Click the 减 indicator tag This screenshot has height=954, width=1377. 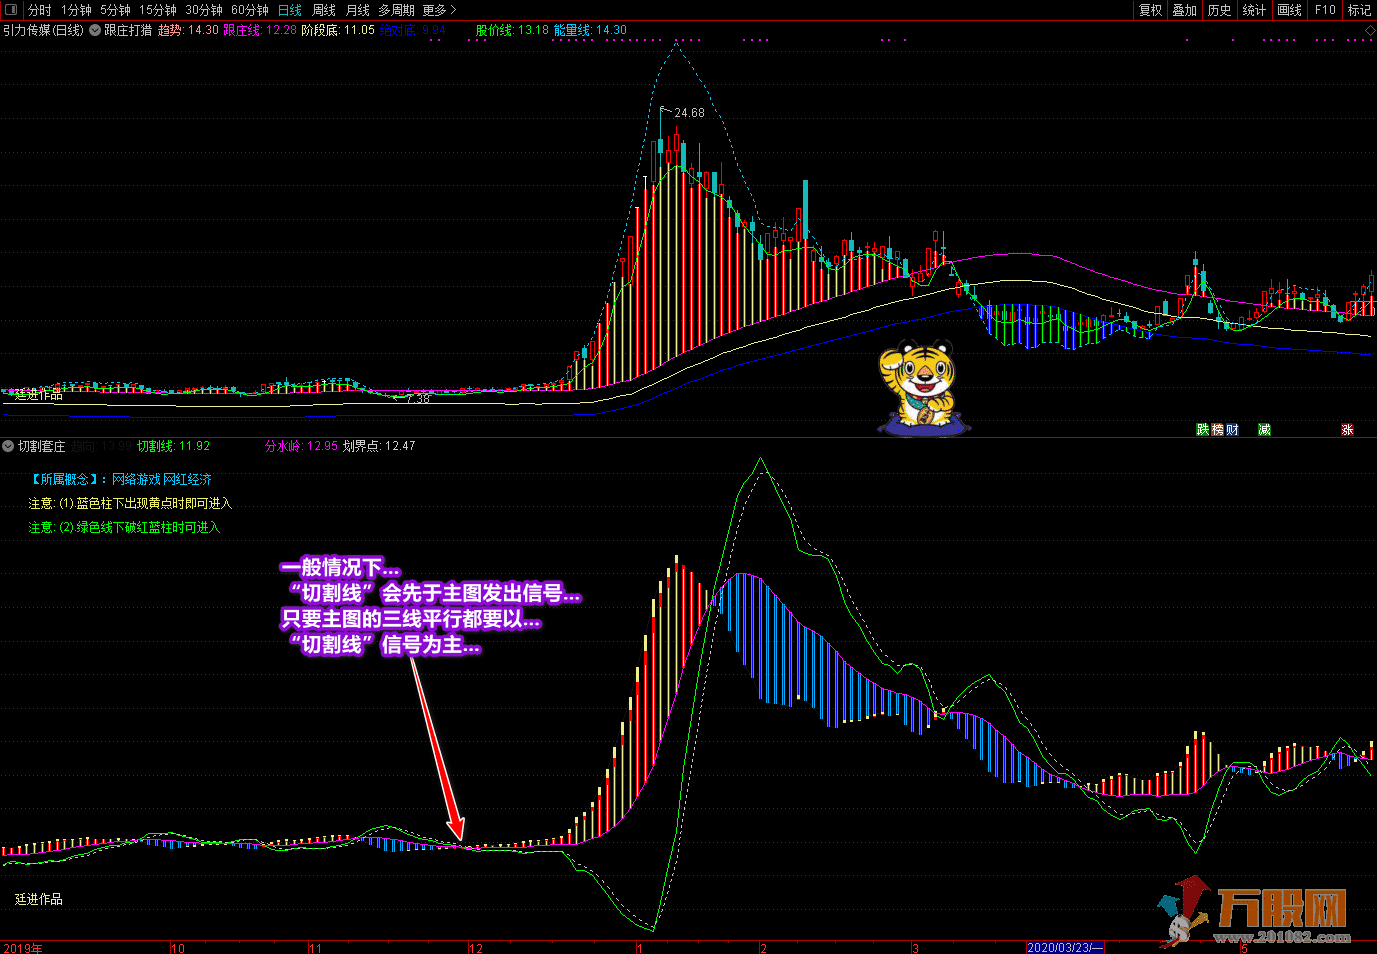coord(1264,430)
